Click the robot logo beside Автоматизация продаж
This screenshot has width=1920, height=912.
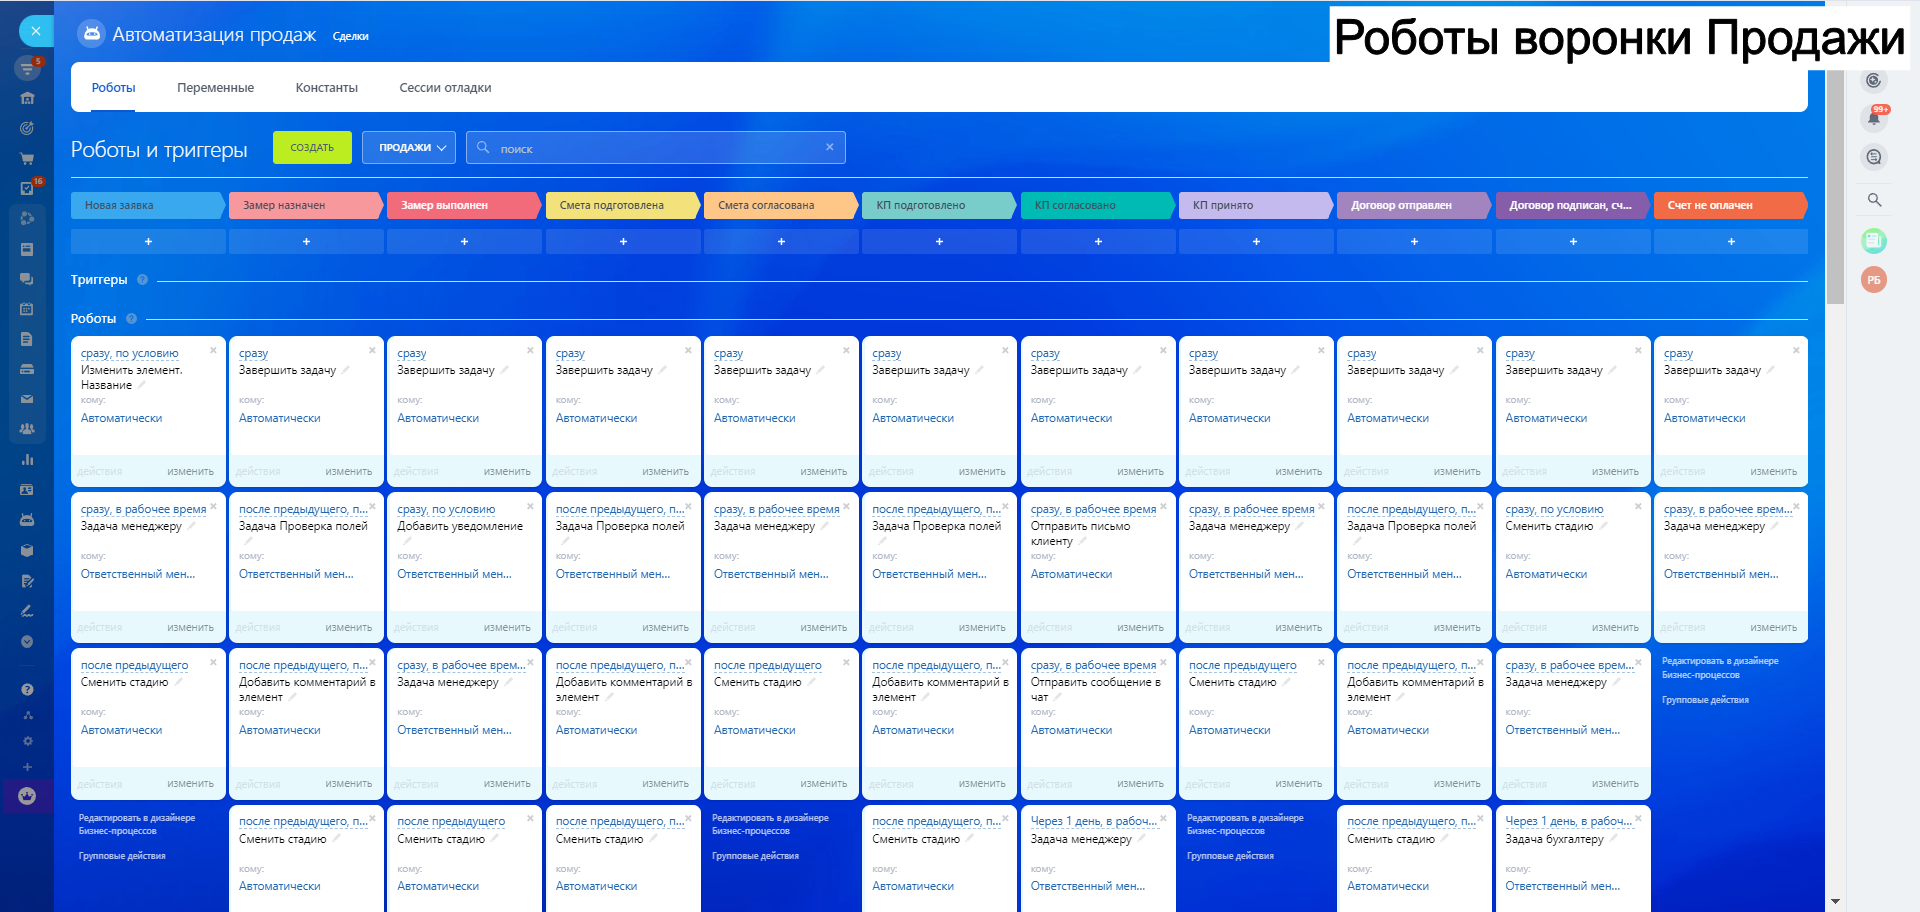point(91,33)
